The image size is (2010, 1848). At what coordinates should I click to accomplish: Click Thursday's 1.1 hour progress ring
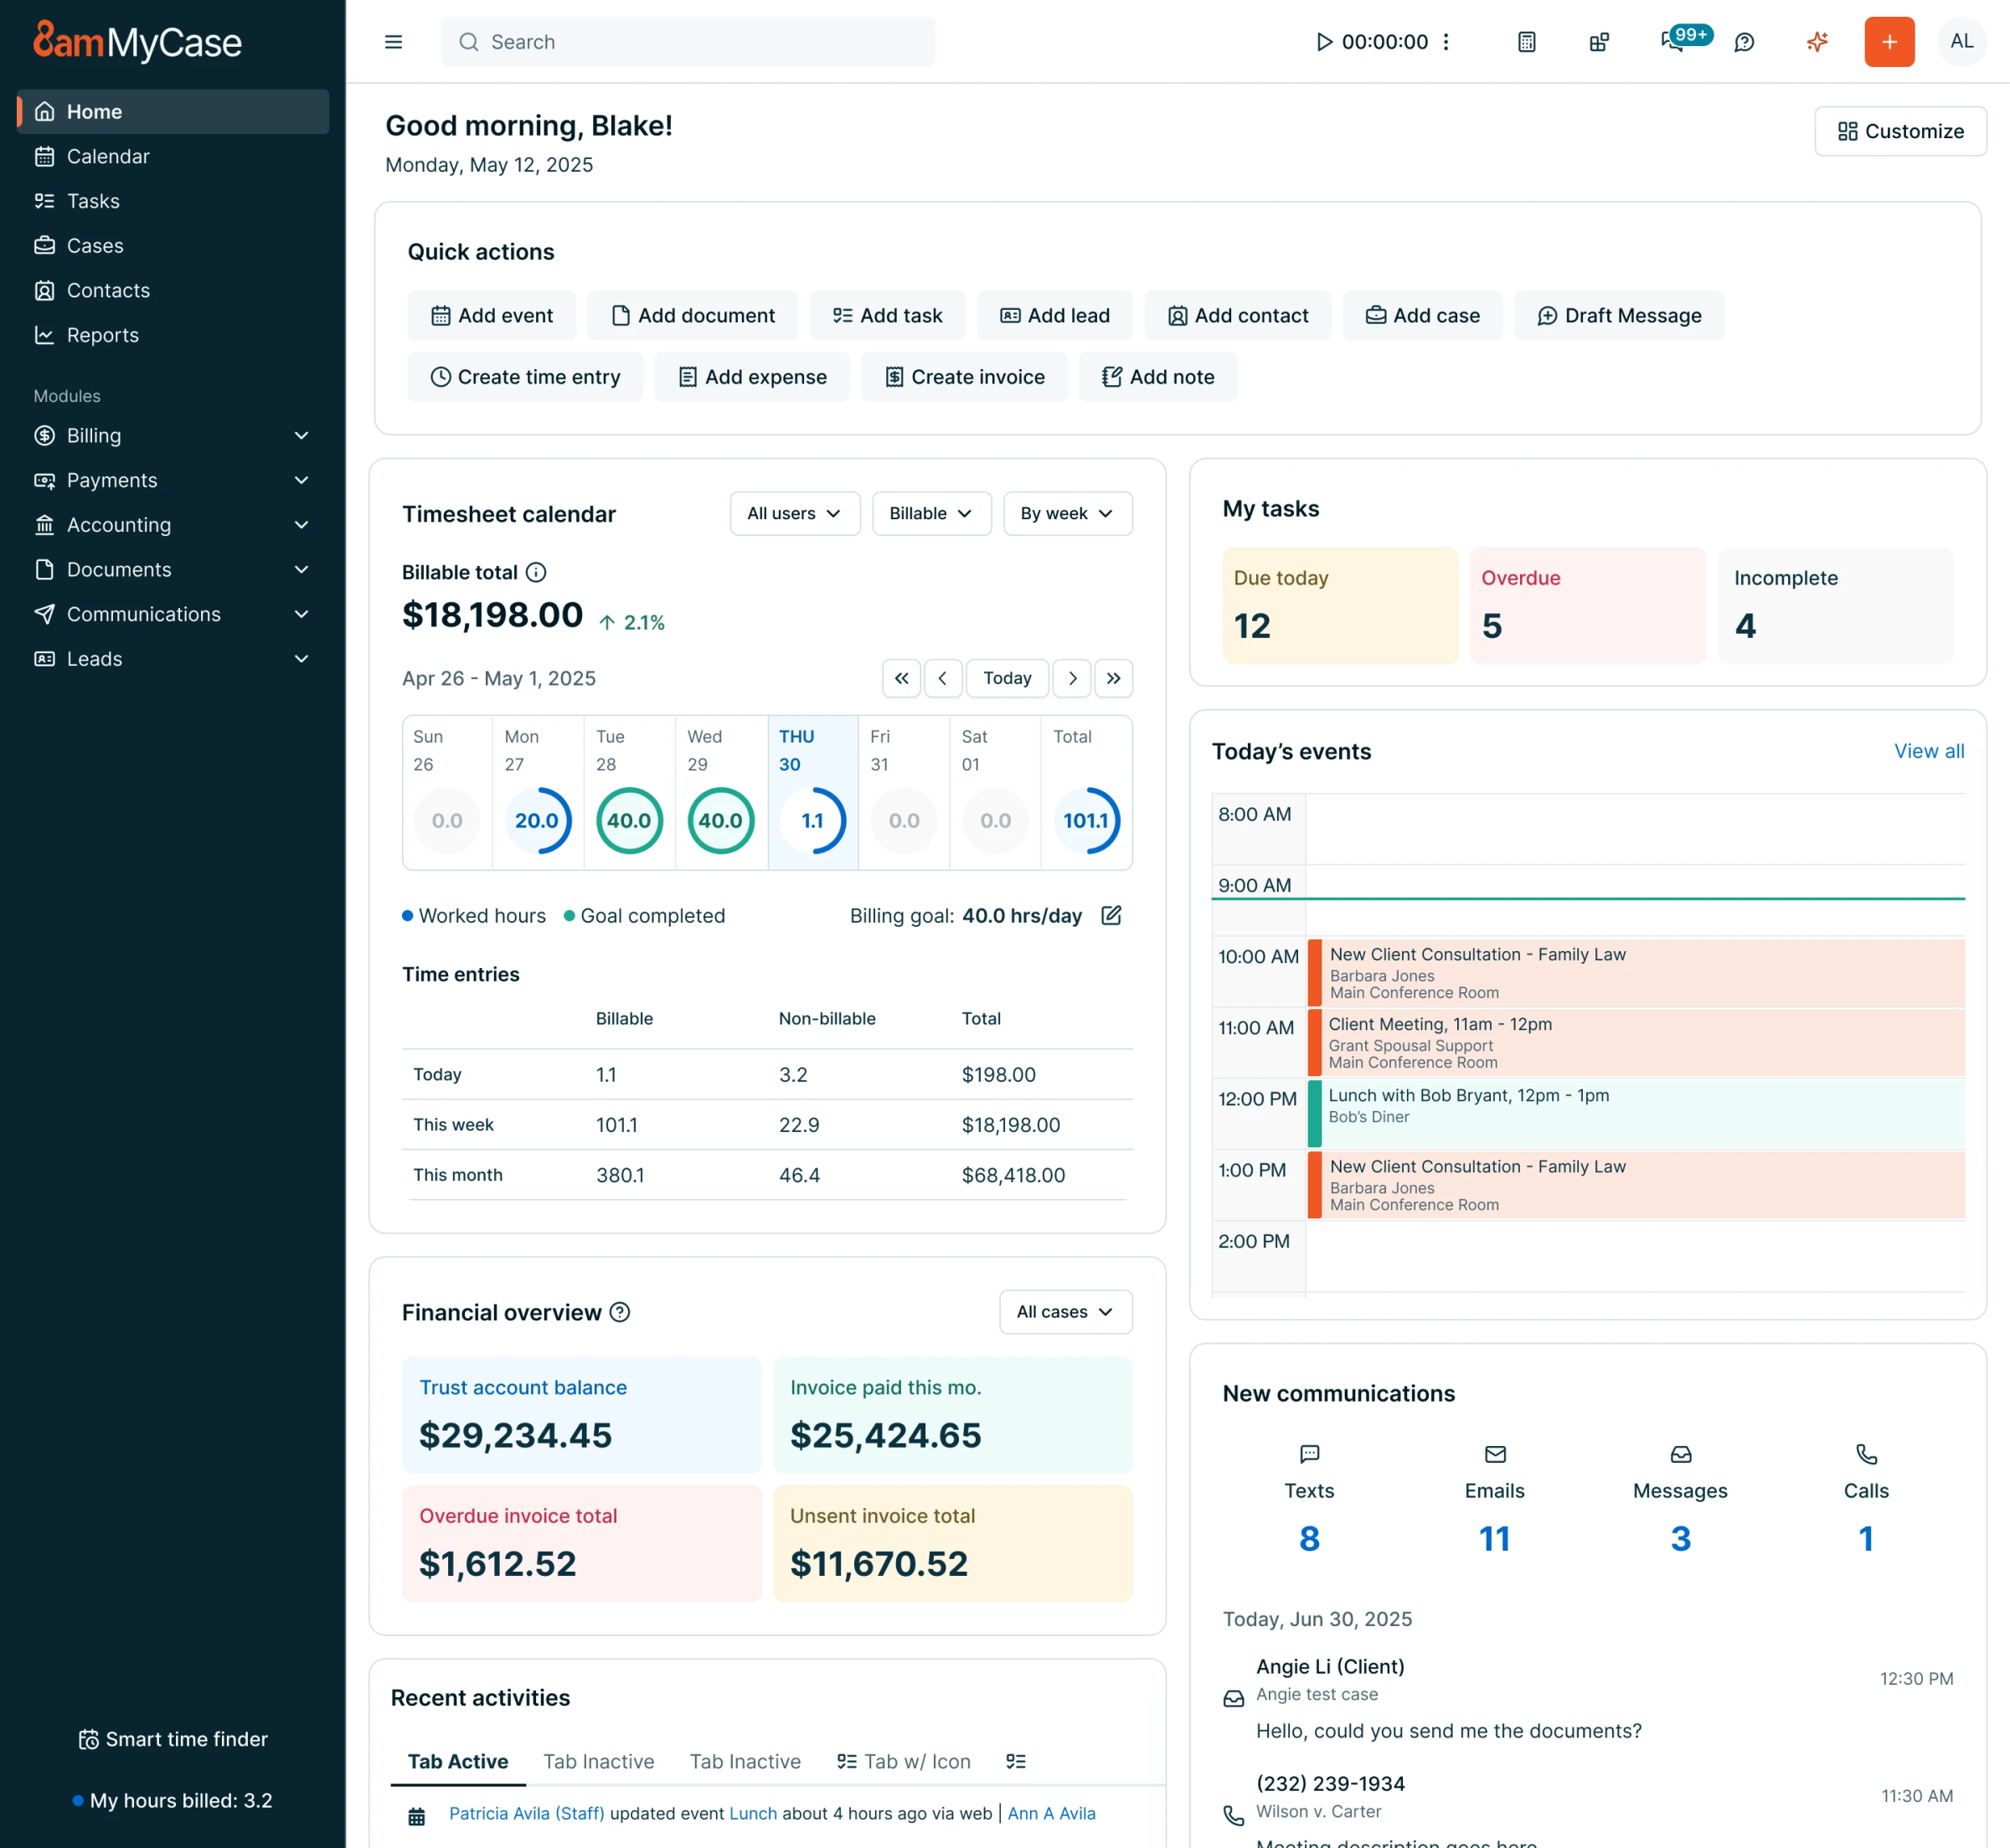[x=812, y=820]
